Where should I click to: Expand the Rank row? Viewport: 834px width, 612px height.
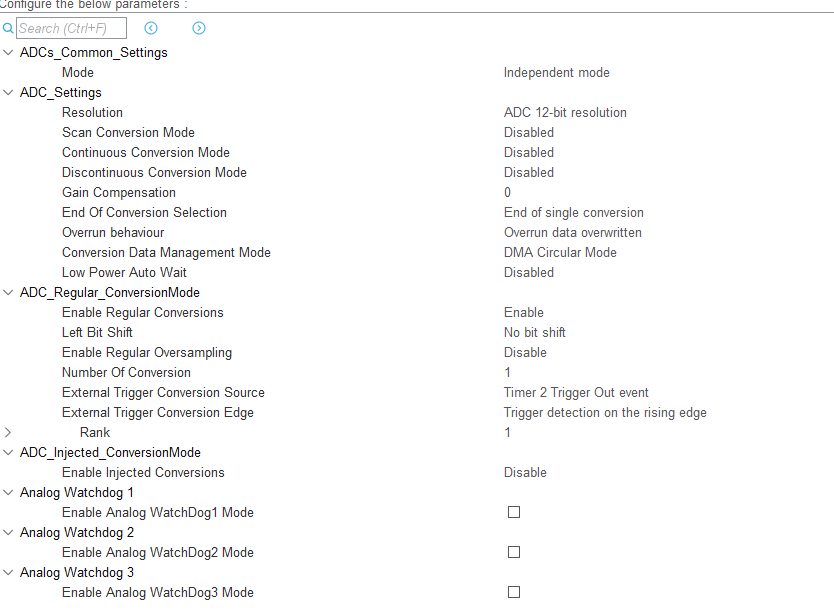coord(9,432)
